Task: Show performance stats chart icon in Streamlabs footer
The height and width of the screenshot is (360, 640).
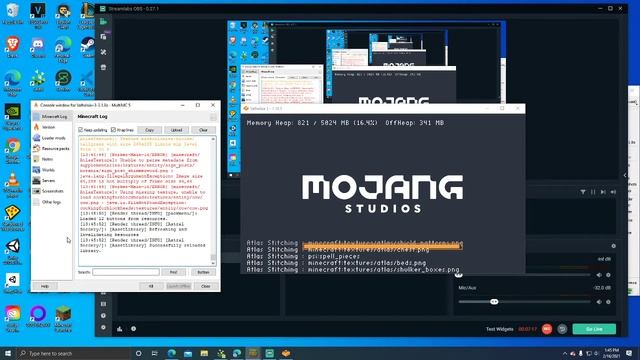Action: click(120, 329)
